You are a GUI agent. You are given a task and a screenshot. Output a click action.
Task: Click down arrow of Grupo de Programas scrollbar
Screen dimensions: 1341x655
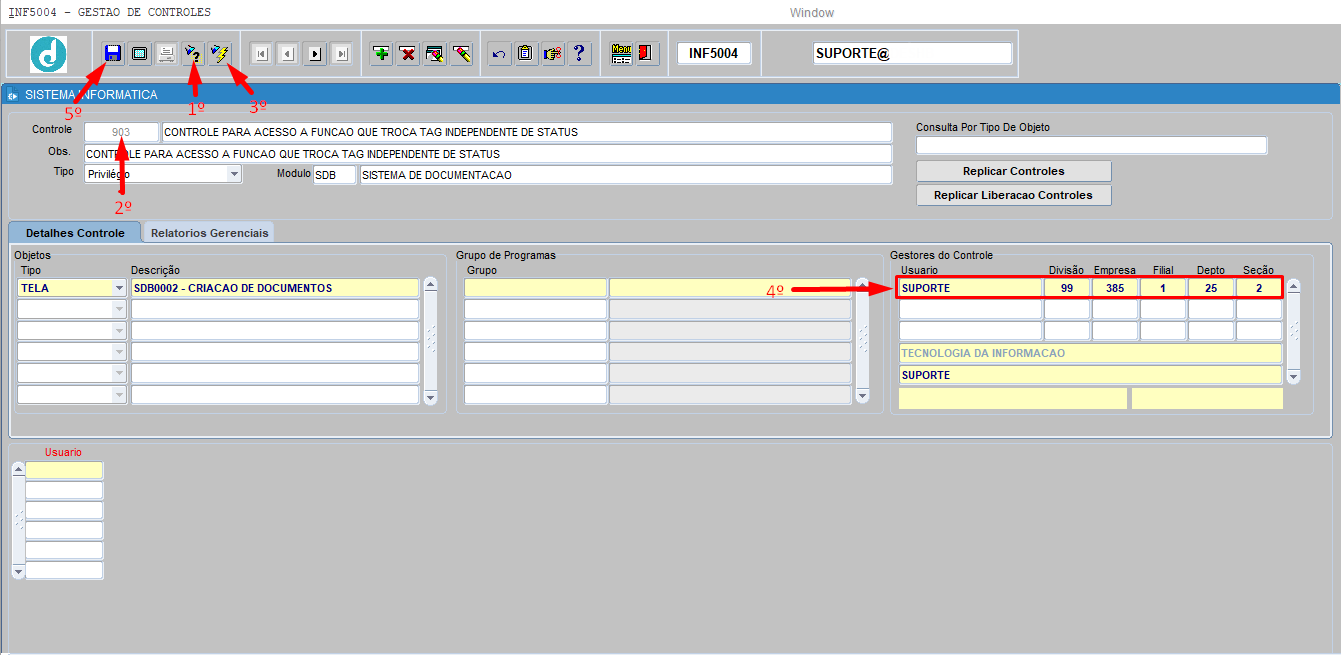(863, 397)
